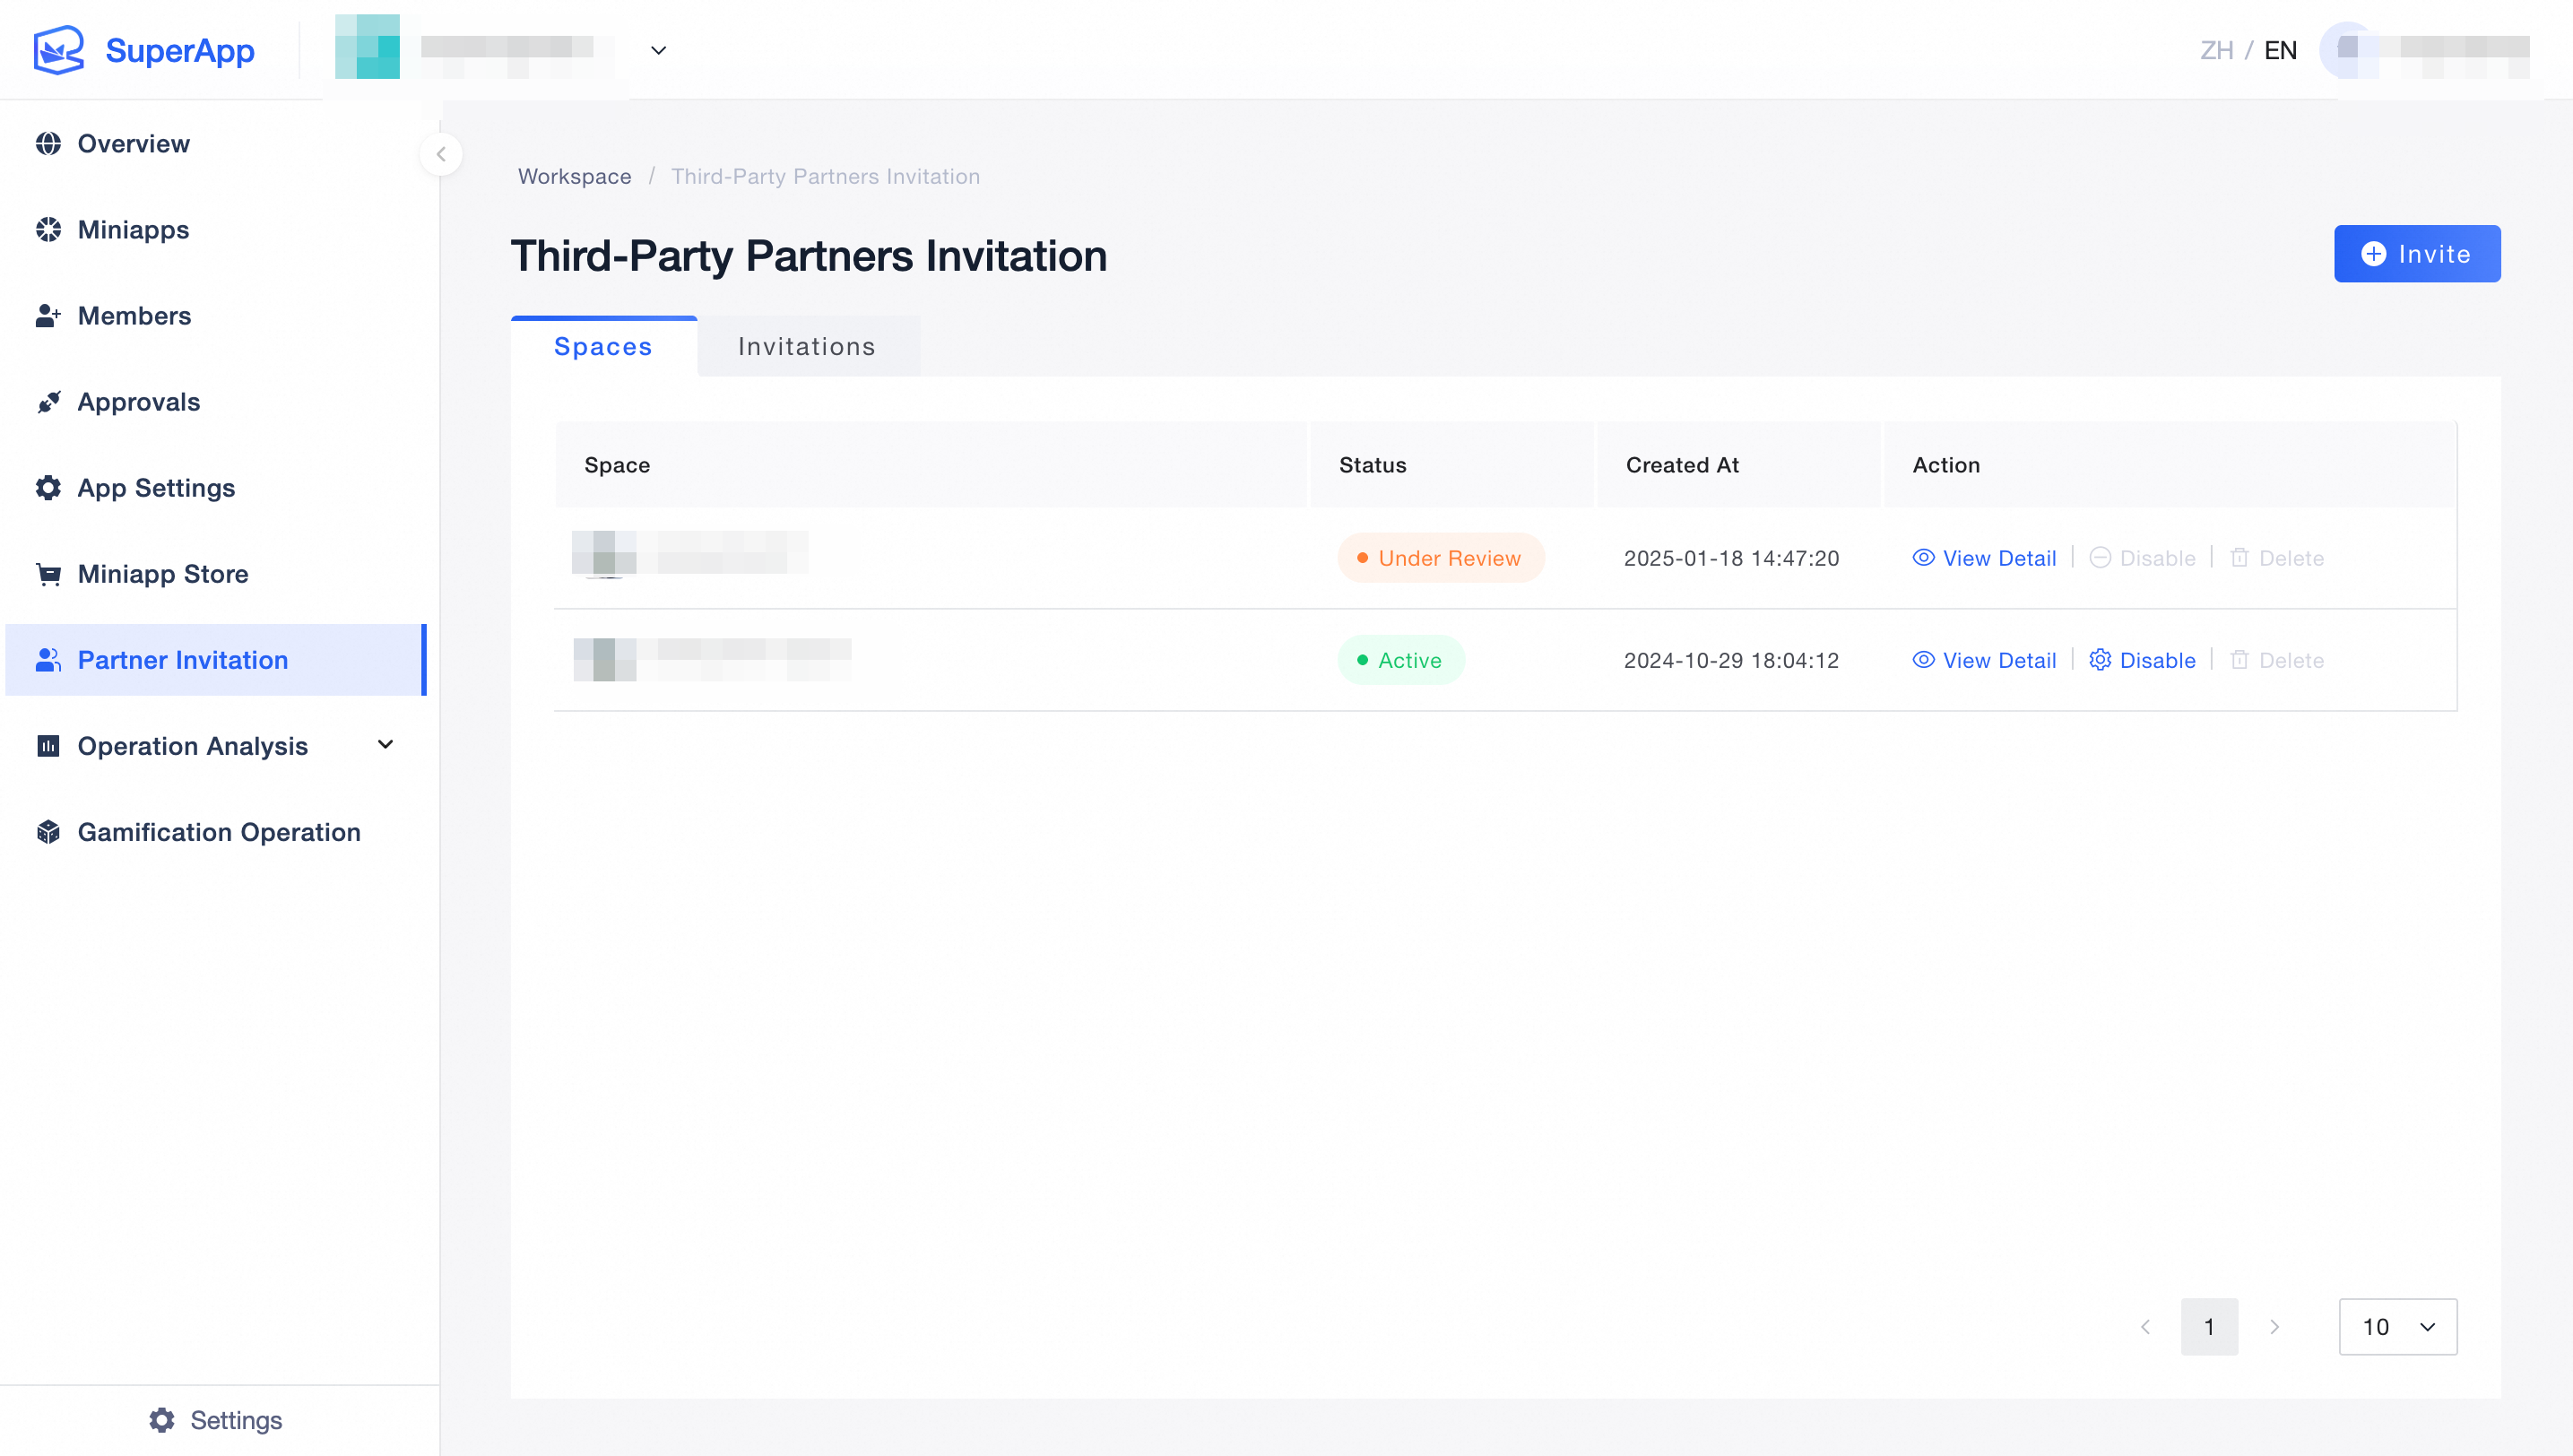The image size is (2573, 1456).
Task: Click the Workspace breadcrumb link
Action: (x=574, y=177)
